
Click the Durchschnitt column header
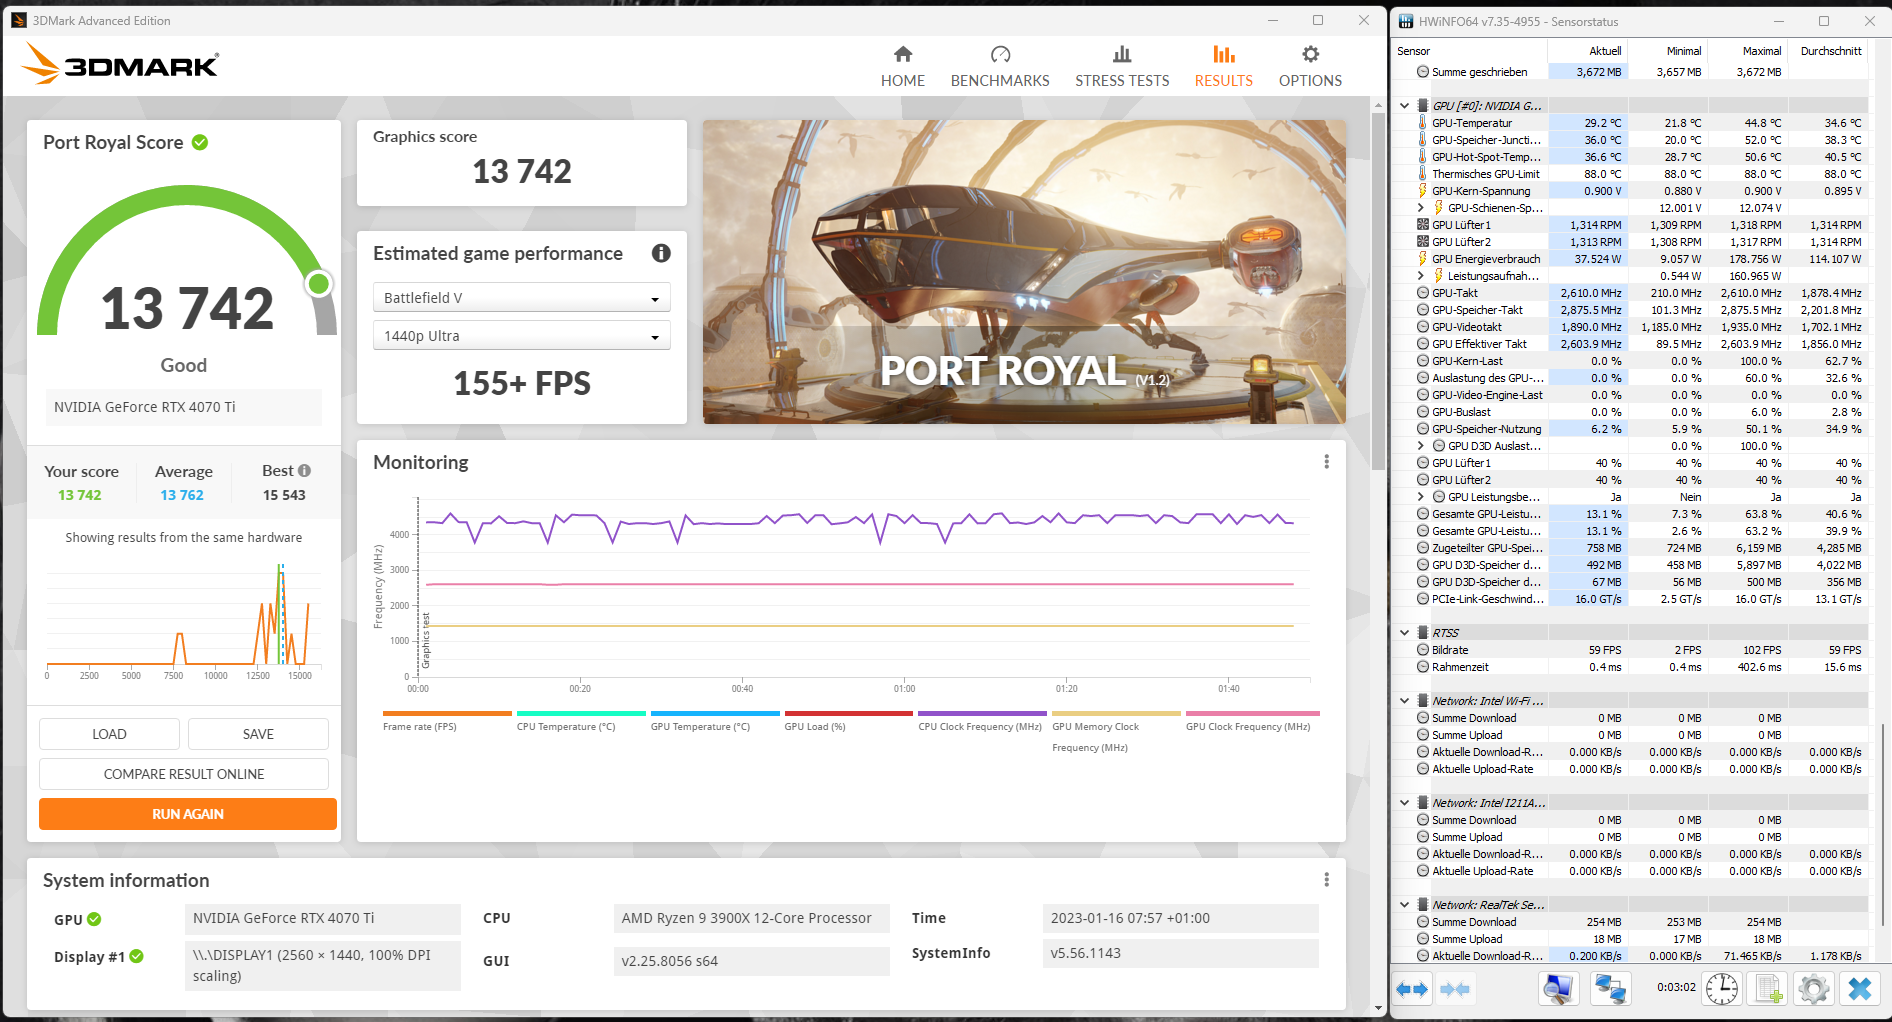pos(1829,51)
